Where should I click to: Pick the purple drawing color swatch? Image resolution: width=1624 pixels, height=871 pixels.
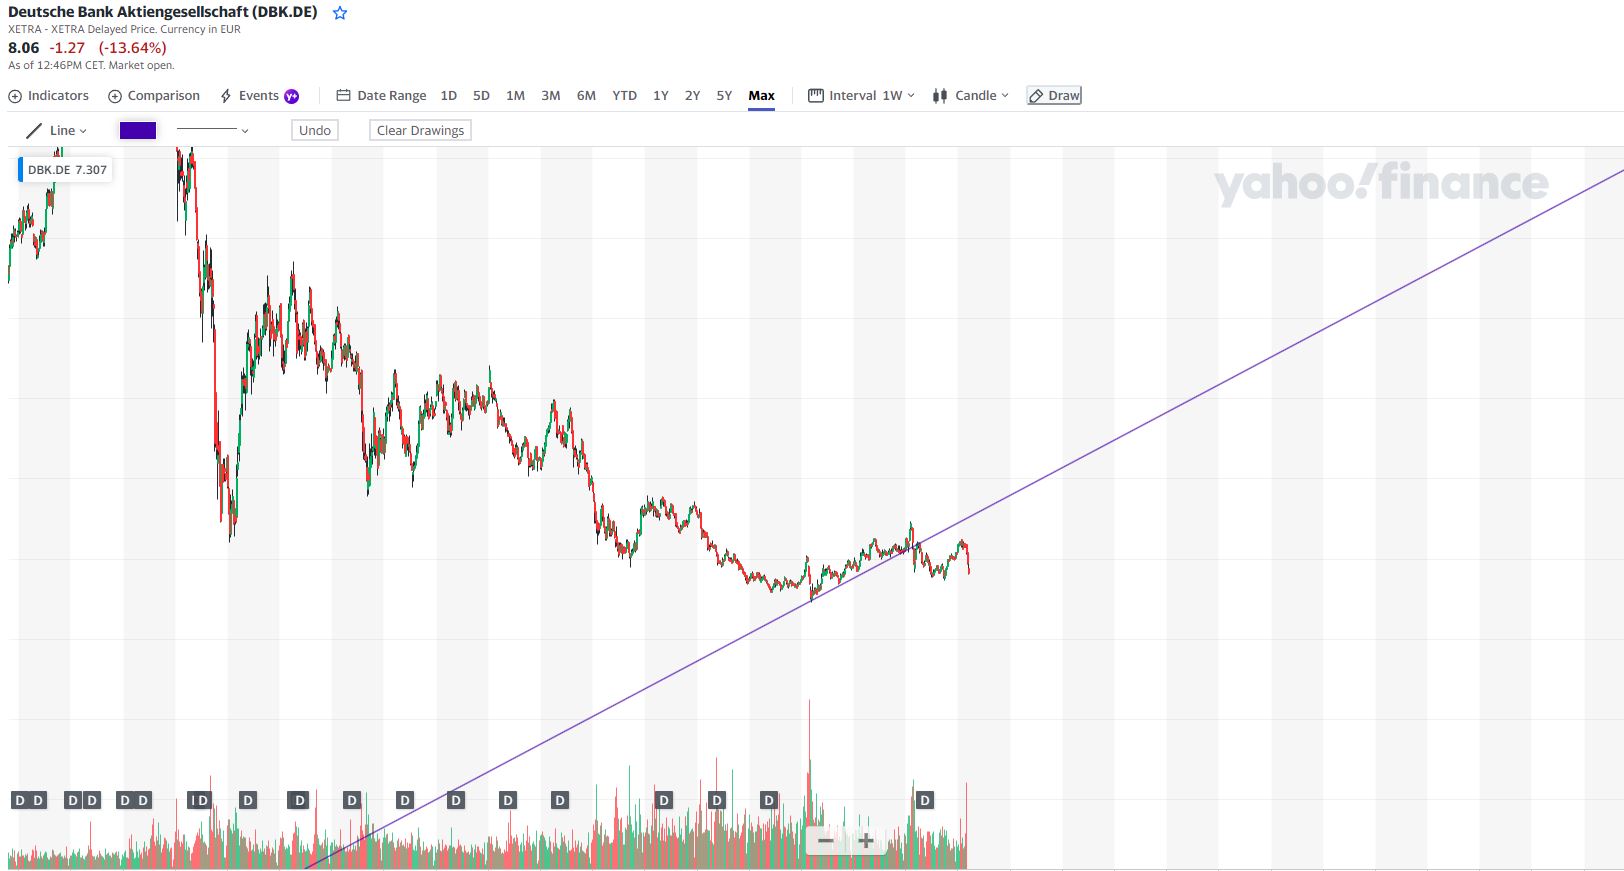[x=138, y=130]
